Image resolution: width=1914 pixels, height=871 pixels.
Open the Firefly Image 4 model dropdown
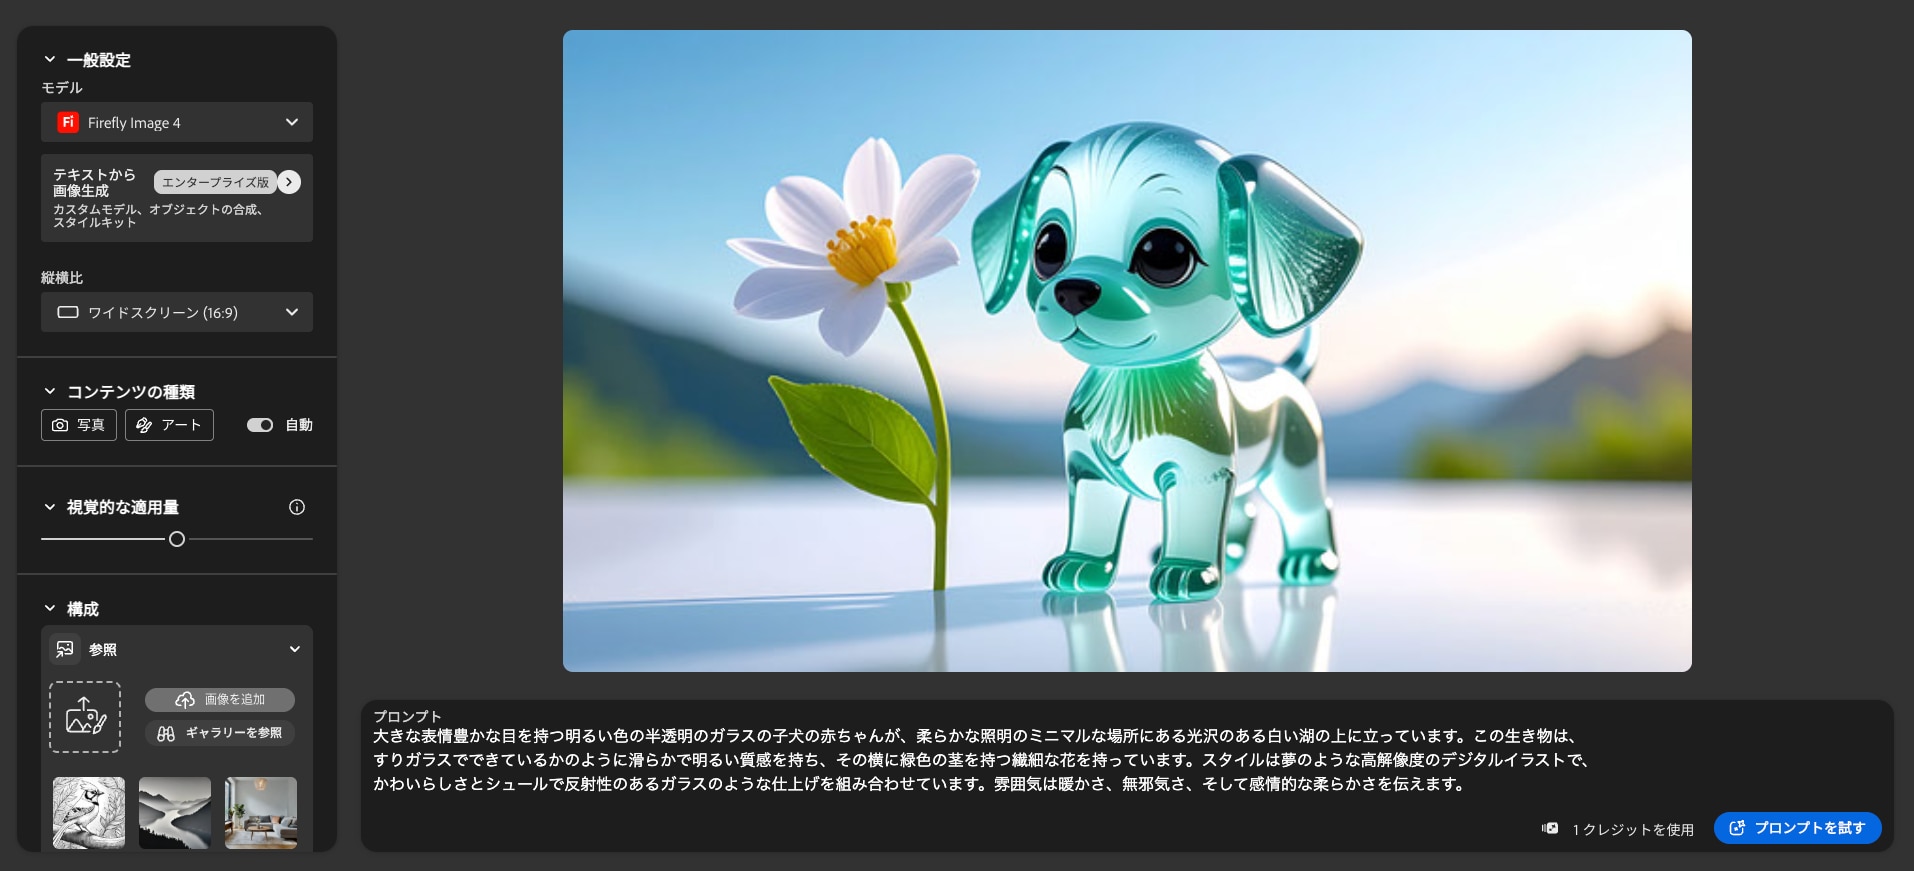[177, 122]
